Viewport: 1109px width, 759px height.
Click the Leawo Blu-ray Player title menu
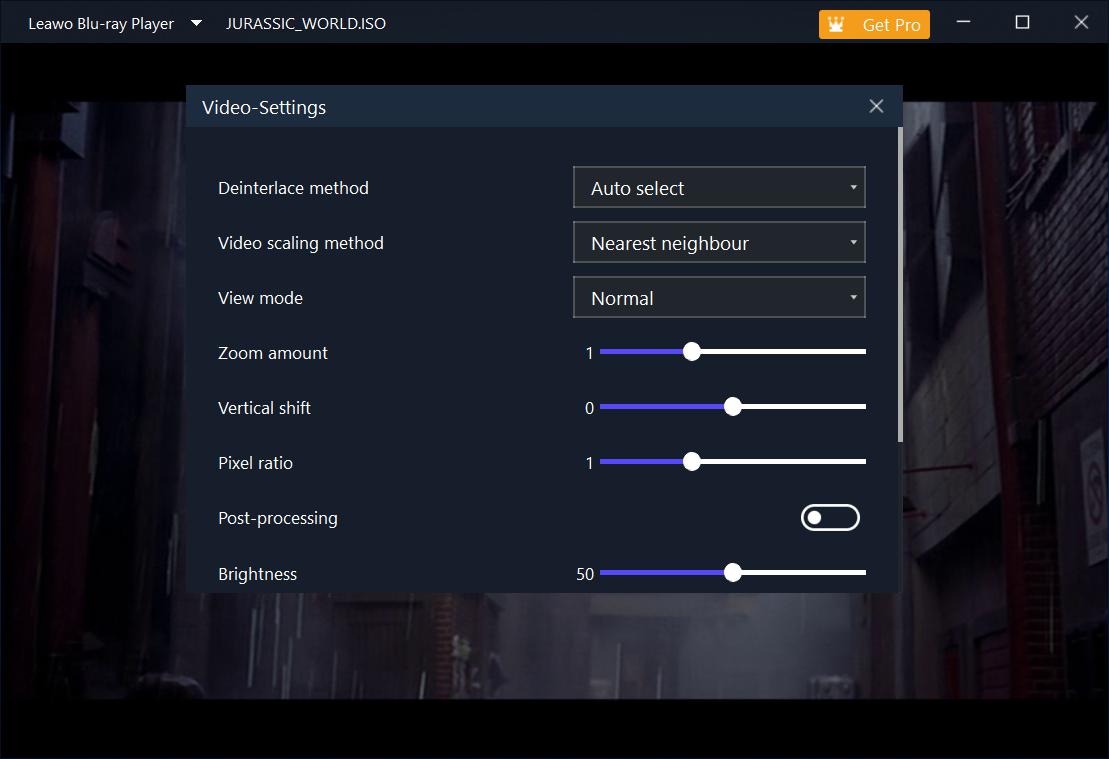(x=101, y=24)
